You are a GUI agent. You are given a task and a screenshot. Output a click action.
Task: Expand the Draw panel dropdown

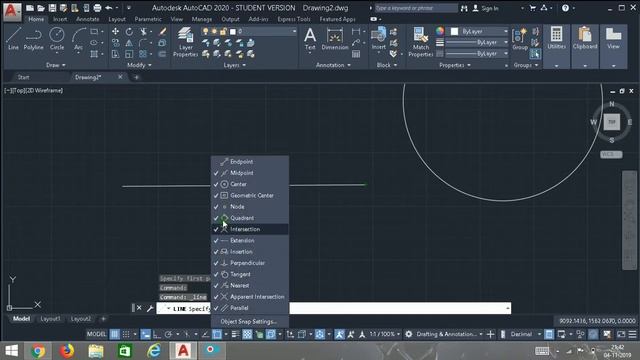[x=56, y=65]
